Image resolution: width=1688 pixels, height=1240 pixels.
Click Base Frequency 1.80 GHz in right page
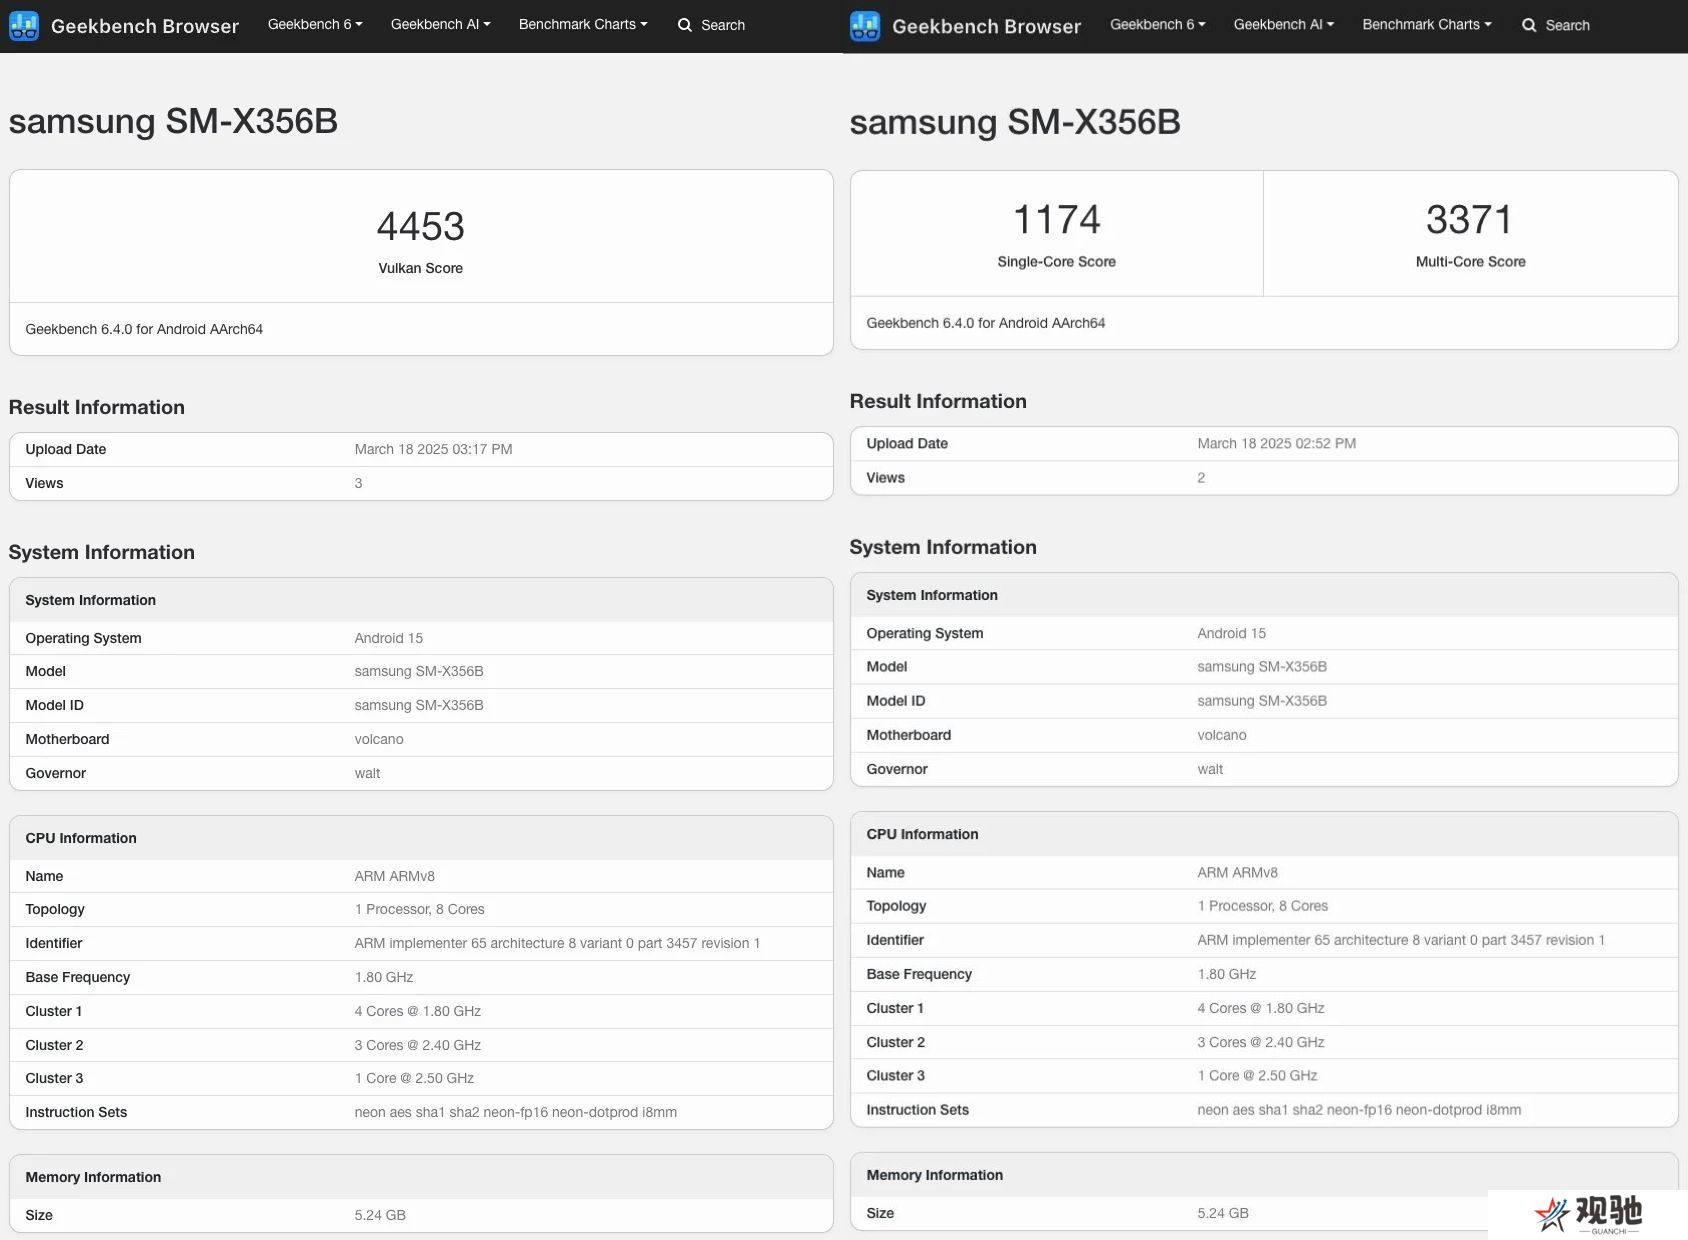(1227, 974)
